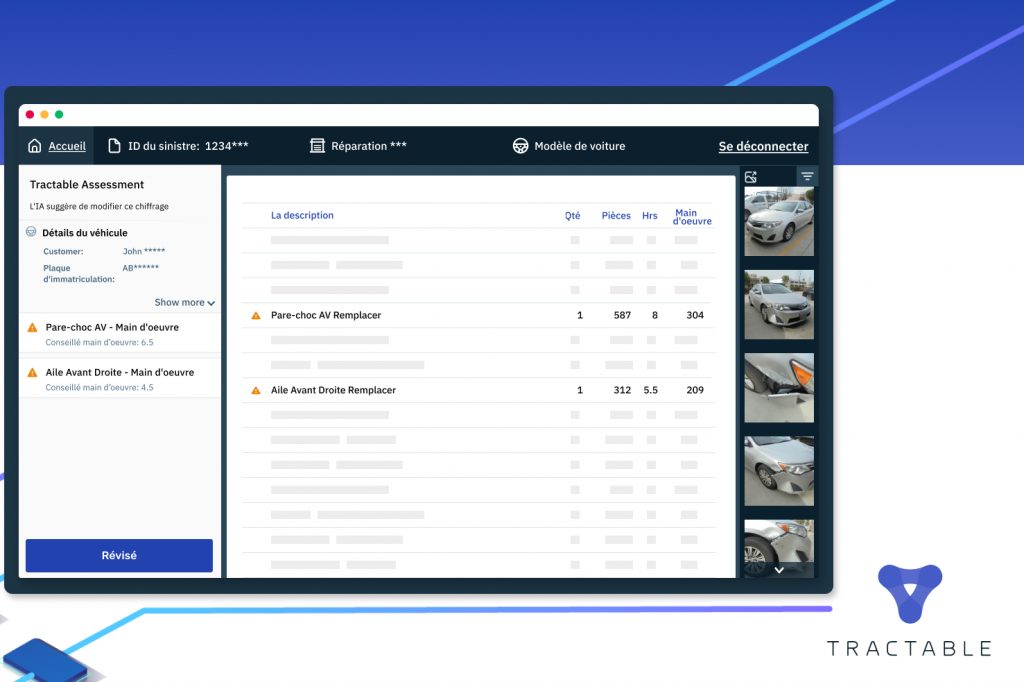Select the Modèle de voiture menu label
This screenshot has height=682, width=1024.
(579, 146)
